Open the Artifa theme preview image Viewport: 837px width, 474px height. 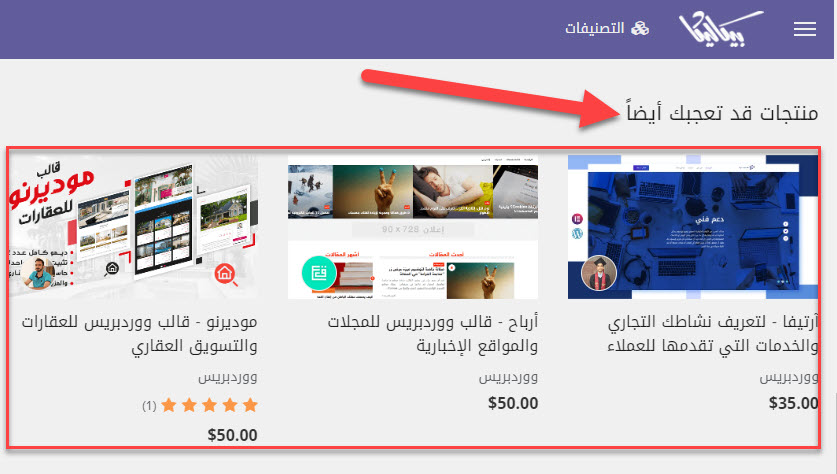pos(693,227)
